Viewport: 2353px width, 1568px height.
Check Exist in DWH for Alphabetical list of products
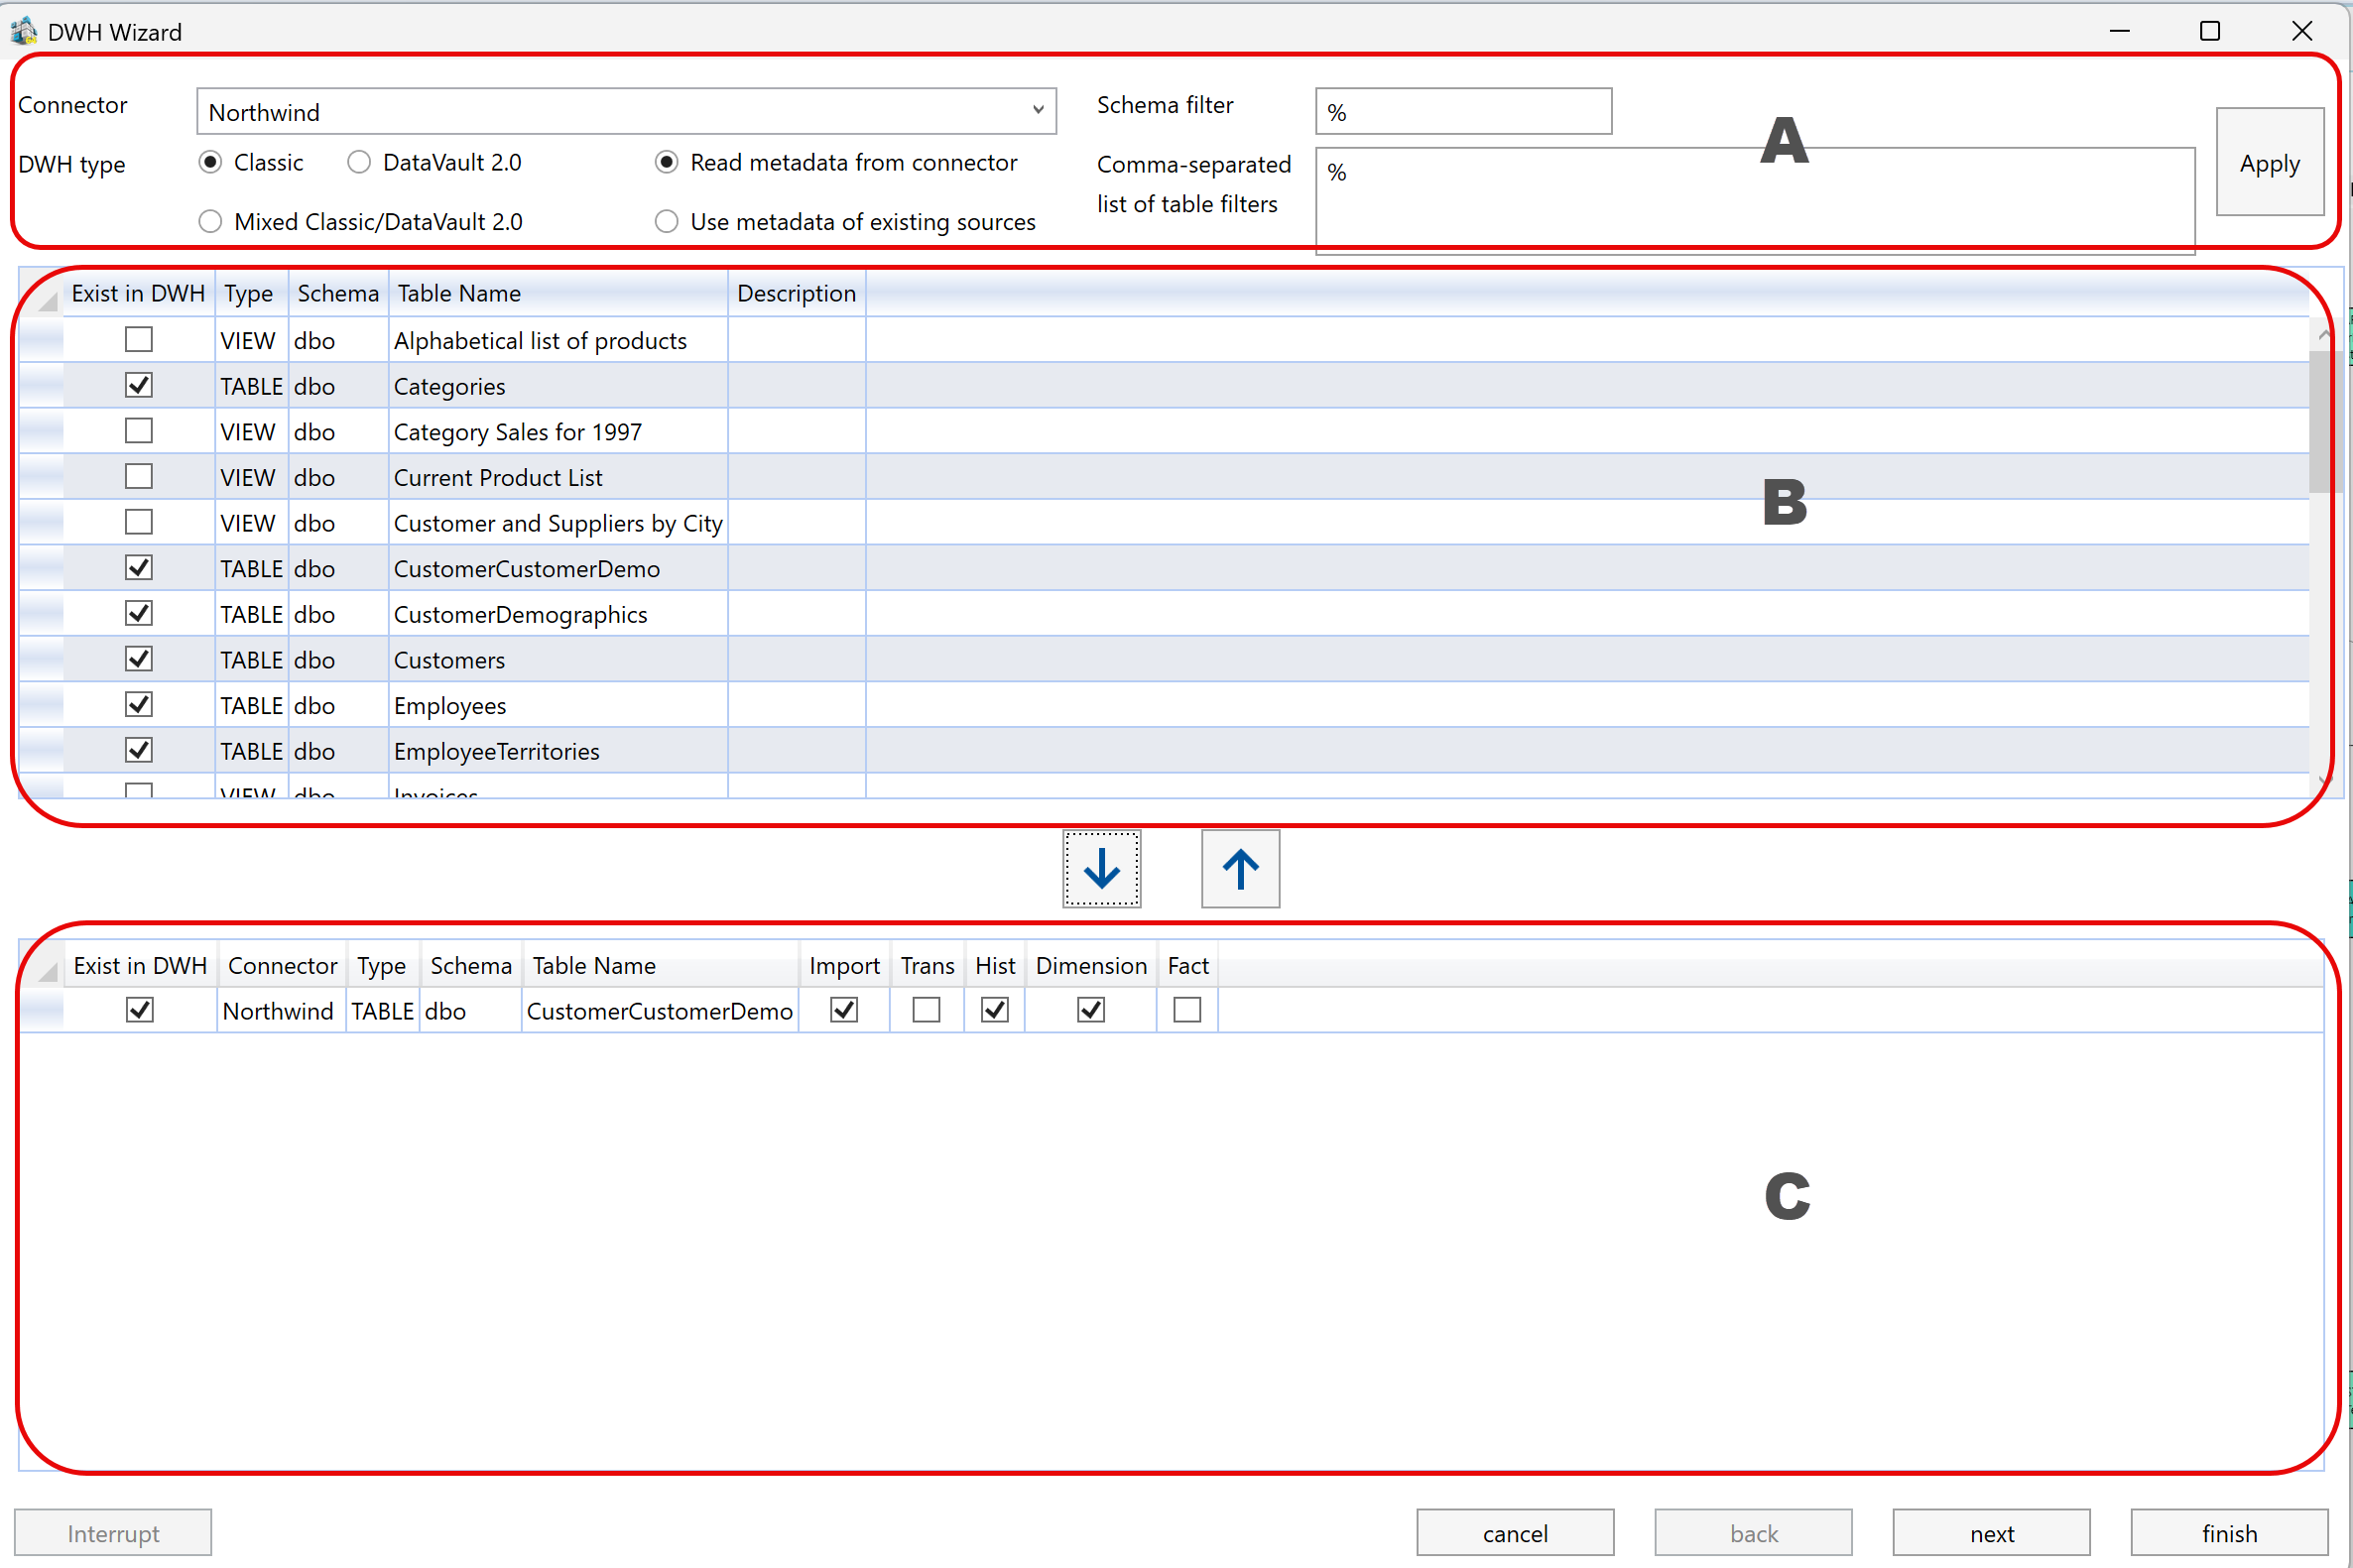click(139, 340)
